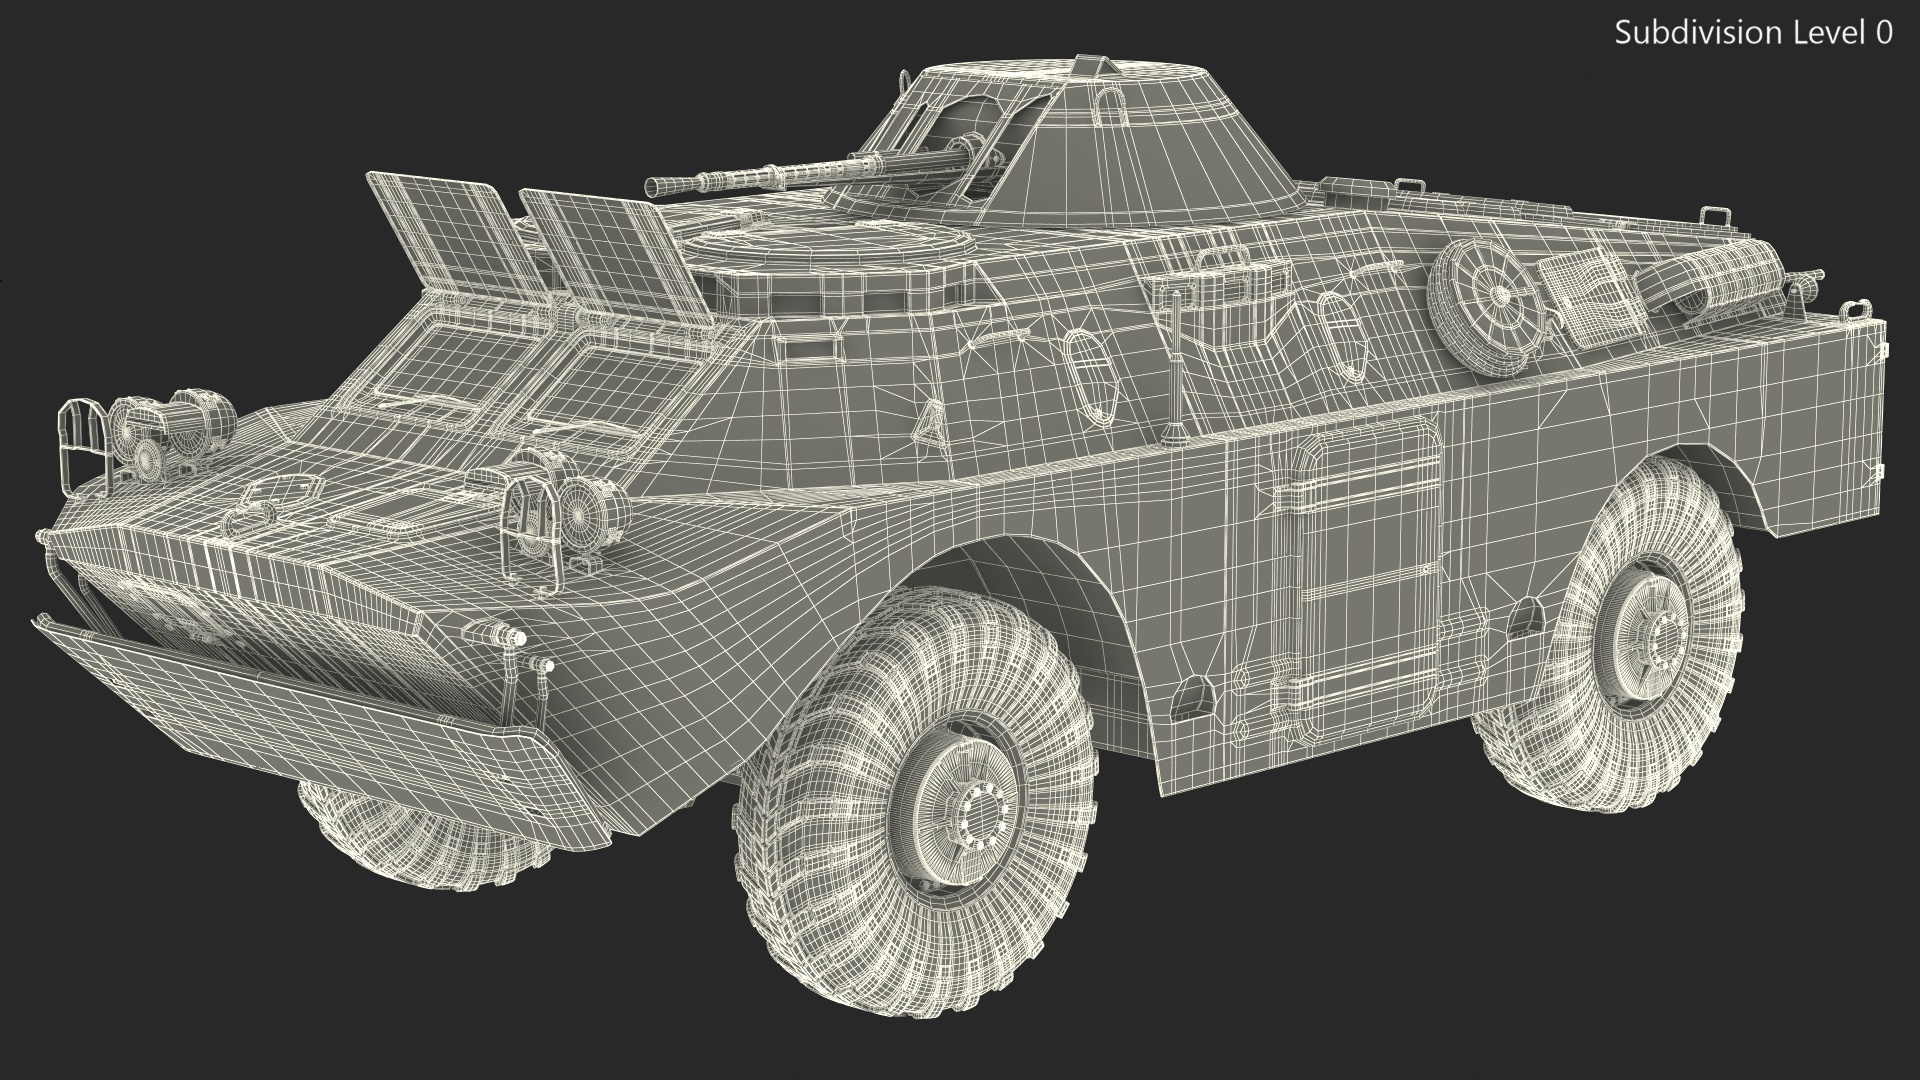The image size is (1920, 1080).
Task: Click the Subdivision Level 0 label
Action: coord(1754,33)
